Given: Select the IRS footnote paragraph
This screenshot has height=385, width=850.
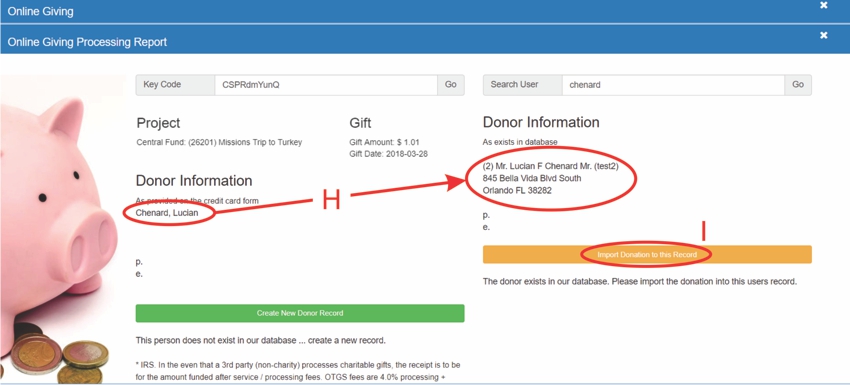Looking at the screenshot, I should point(298,371).
